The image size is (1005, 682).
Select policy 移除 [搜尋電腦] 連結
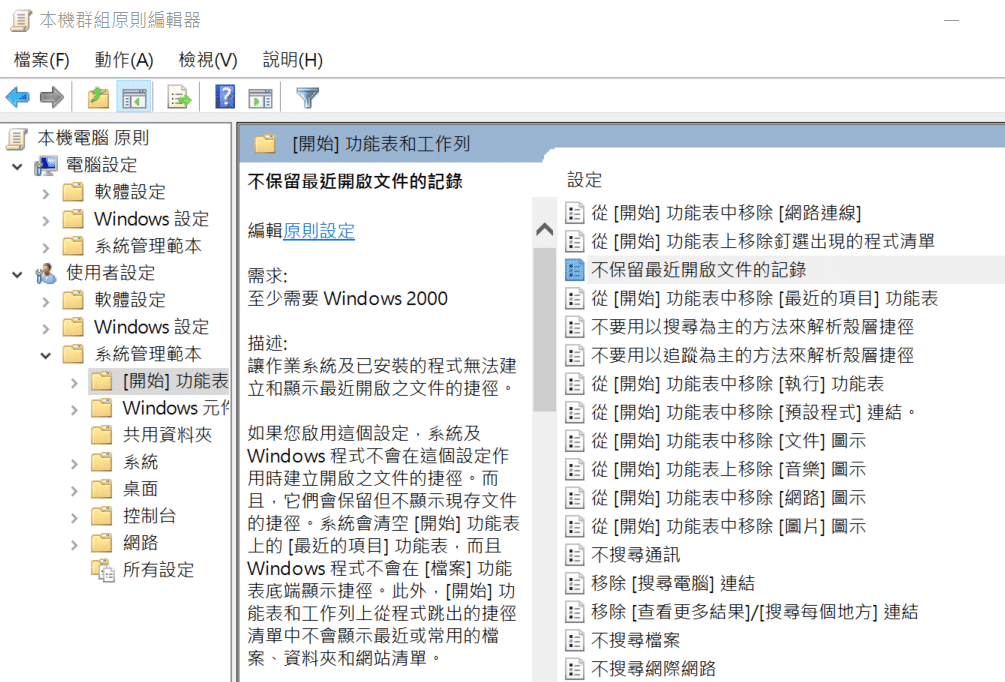672,583
